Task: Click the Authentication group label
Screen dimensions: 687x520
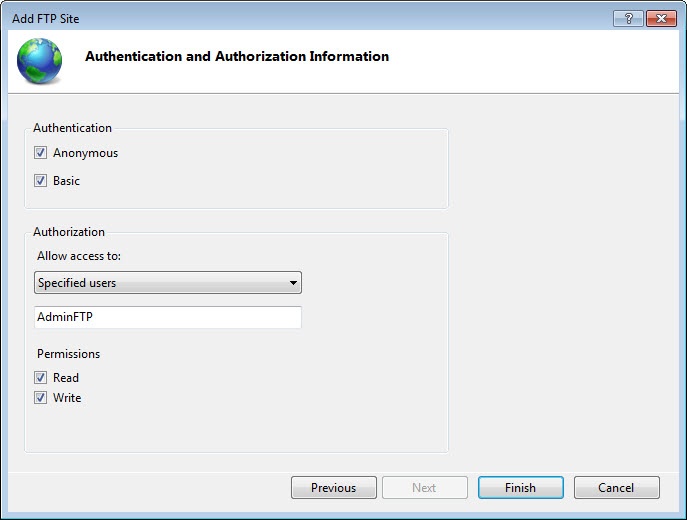Action: point(72,128)
